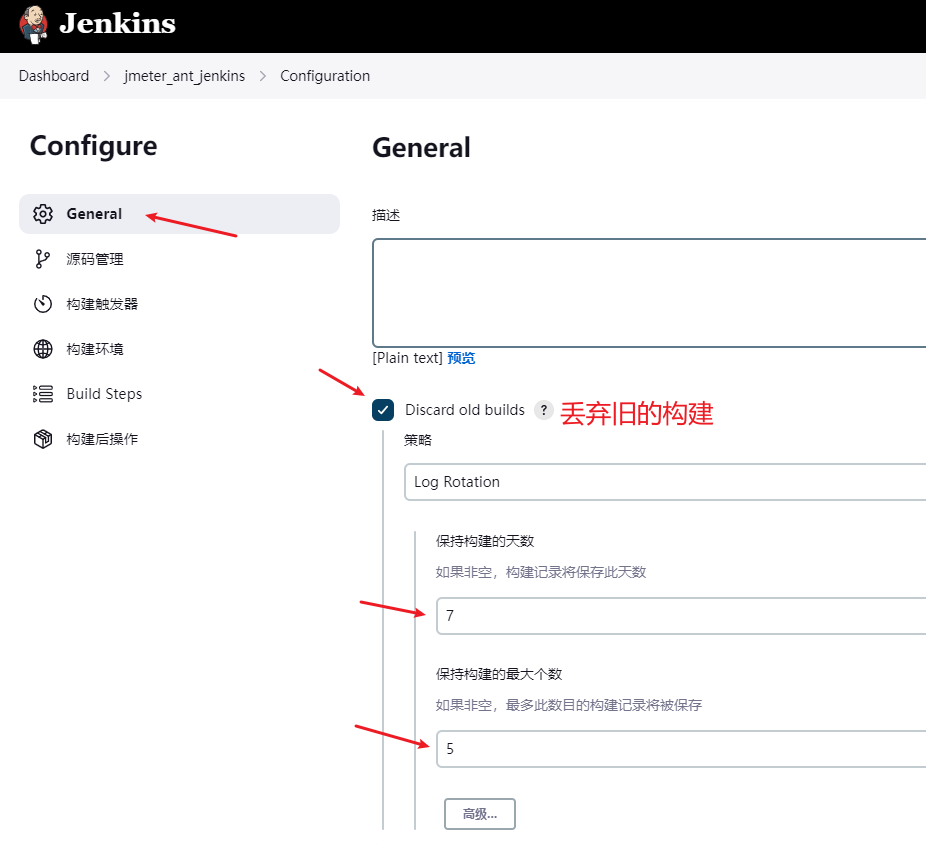
Task: Click the 保持构建的天数 label
Action: [485, 541]
